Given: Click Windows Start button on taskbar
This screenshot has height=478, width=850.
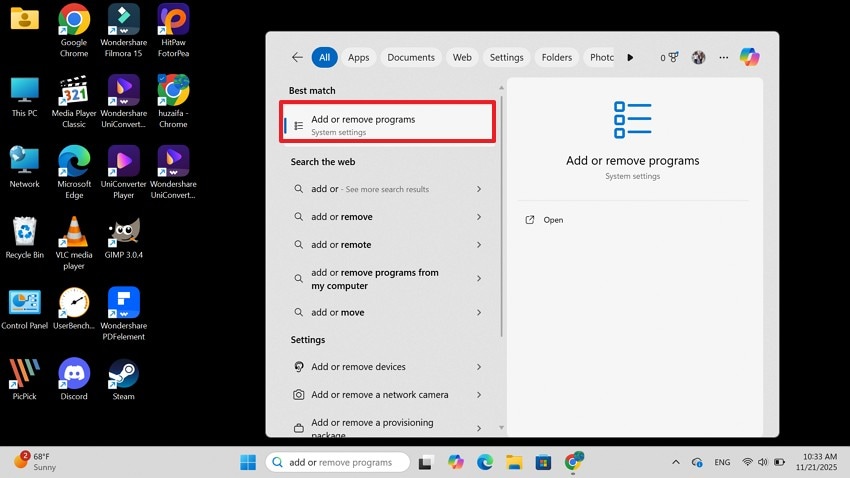Looking at the screenshot, I should click(x=248, y=462).
